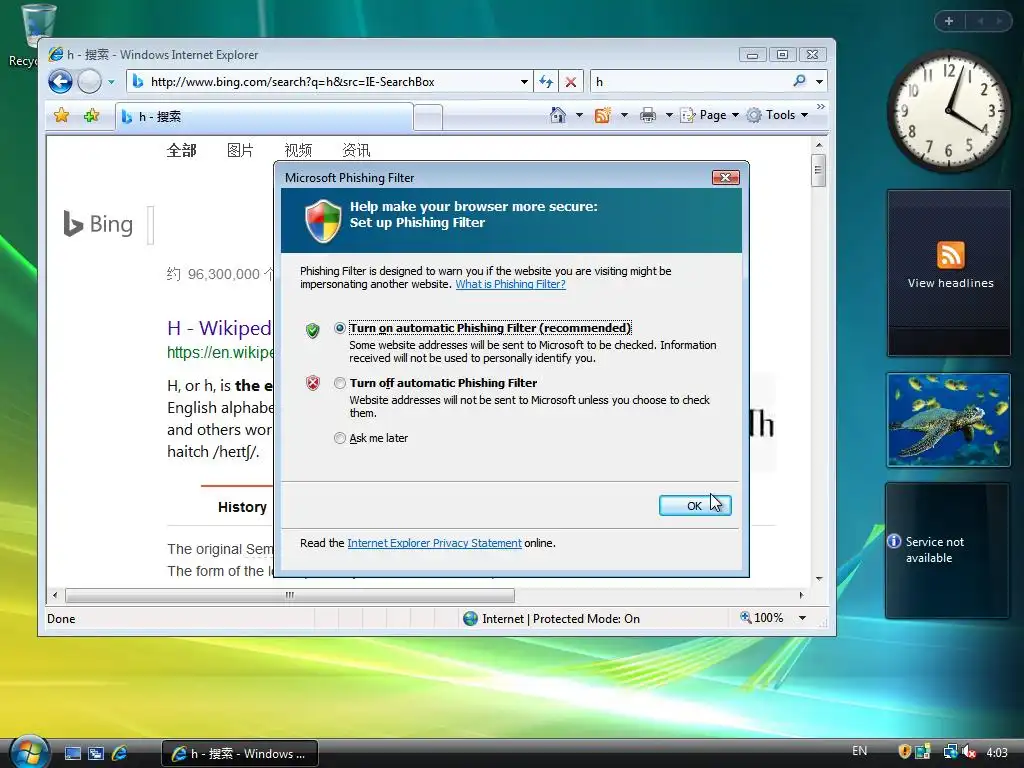The height and width of the screenshot is (768, 1024).
Task: Click the History section tab in result
Action: tap(242, 507)
